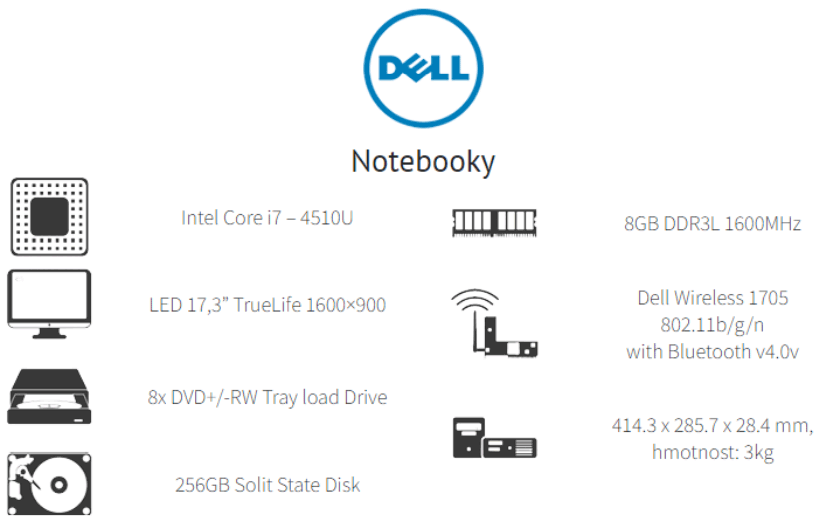This screenshot has width=820, height=523.
Task: Click the processor chip icon
Action: coord(49,216)
